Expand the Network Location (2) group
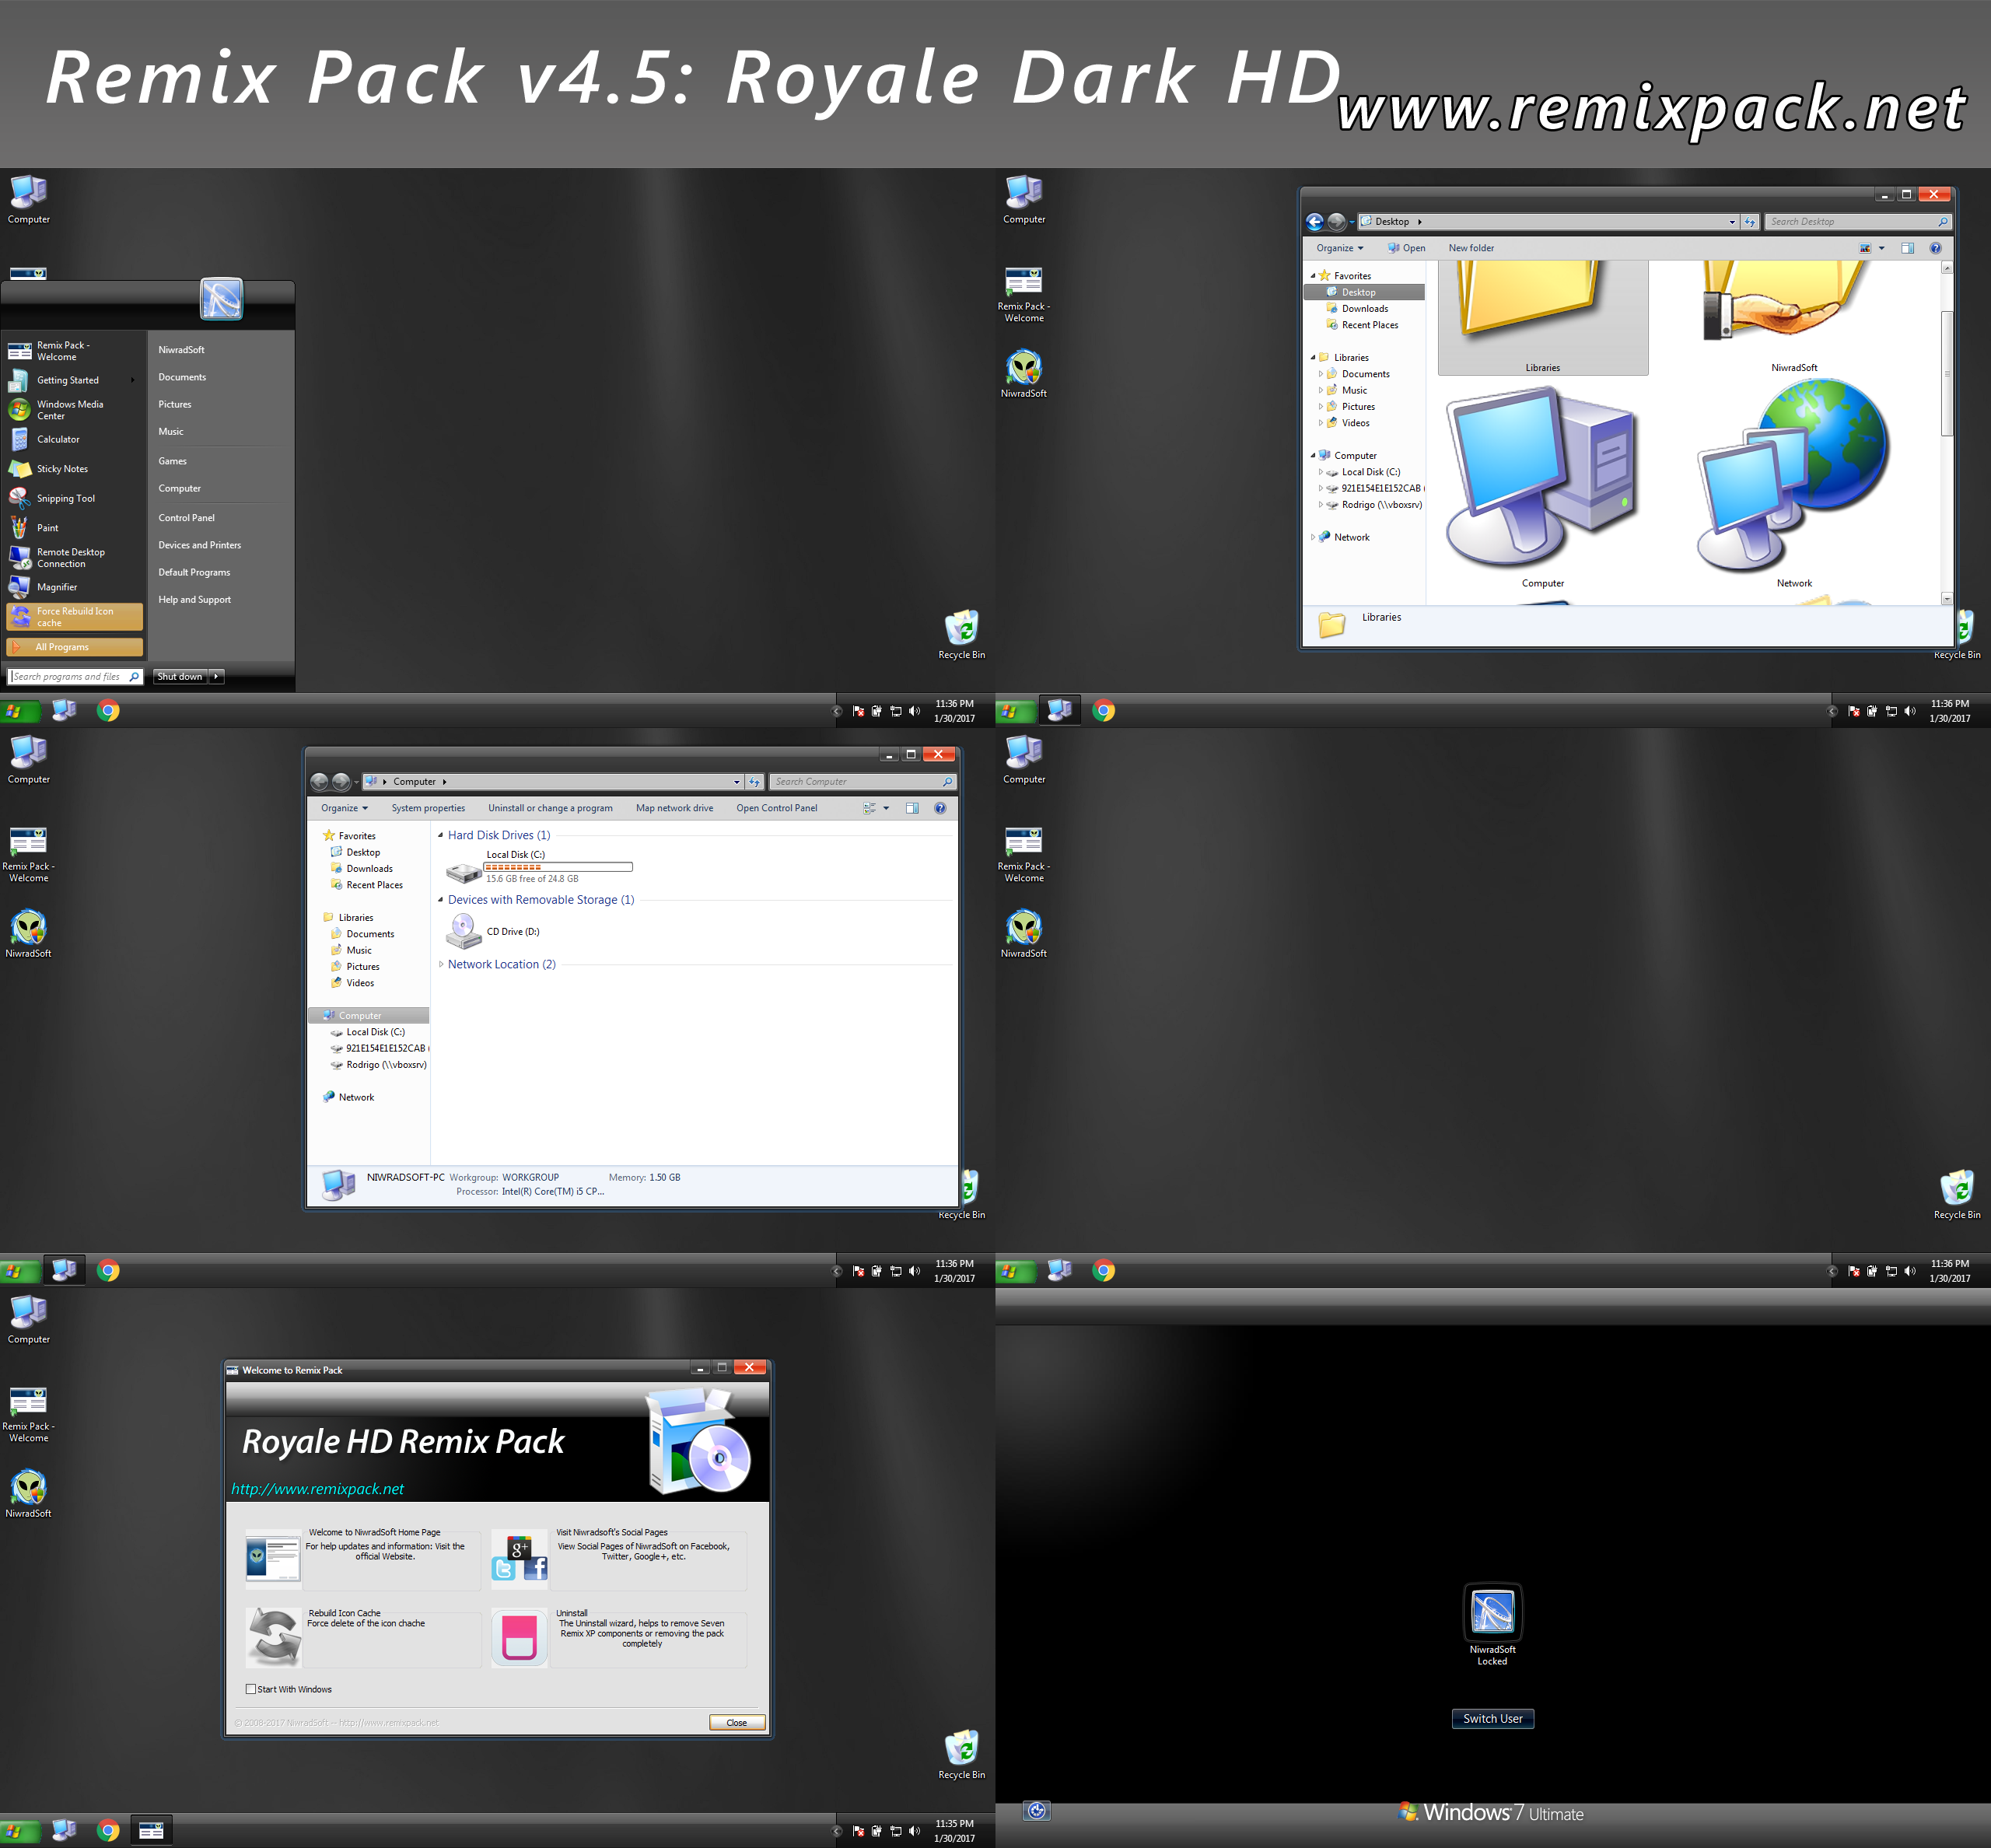This screenshot has height=1848, width=1991. 441,964
